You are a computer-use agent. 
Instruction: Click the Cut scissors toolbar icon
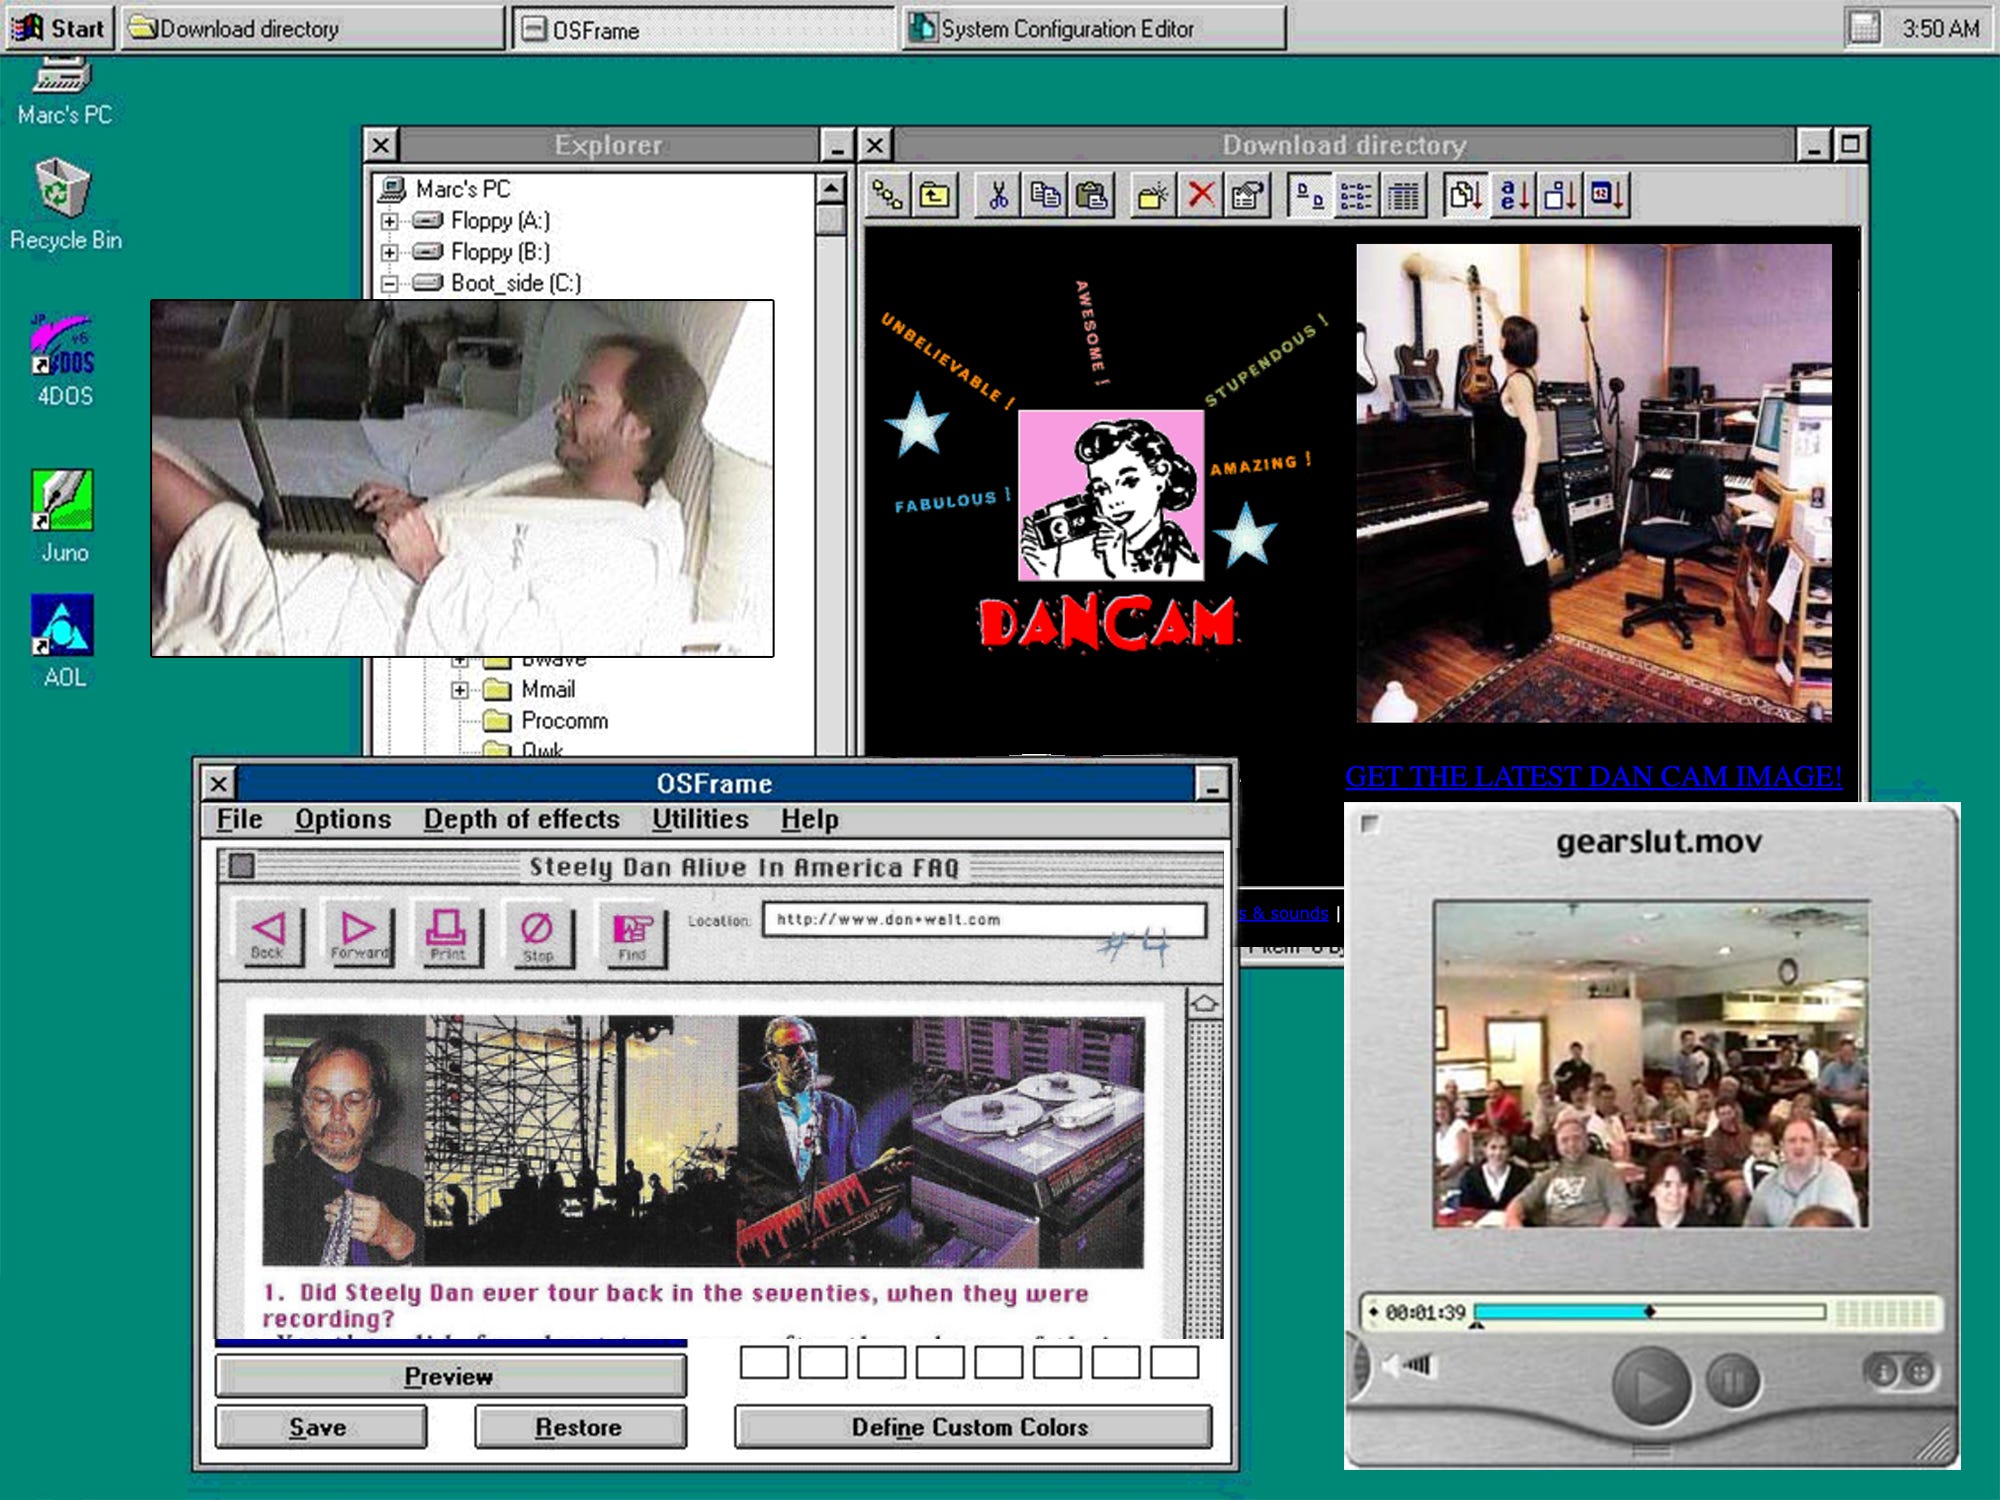[997, 195]
